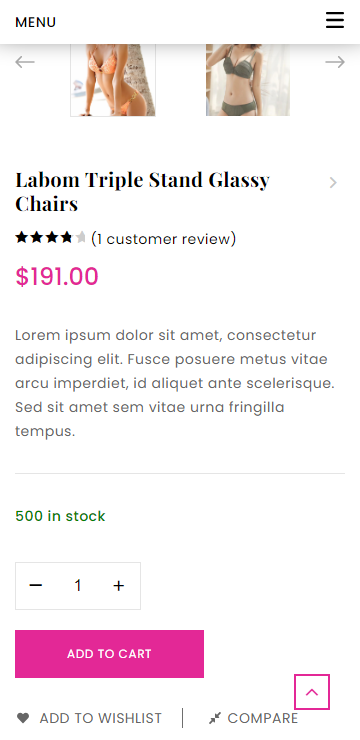Select the orange bikini thumbnail
This screenshot has height=740, width=360.
113,80
